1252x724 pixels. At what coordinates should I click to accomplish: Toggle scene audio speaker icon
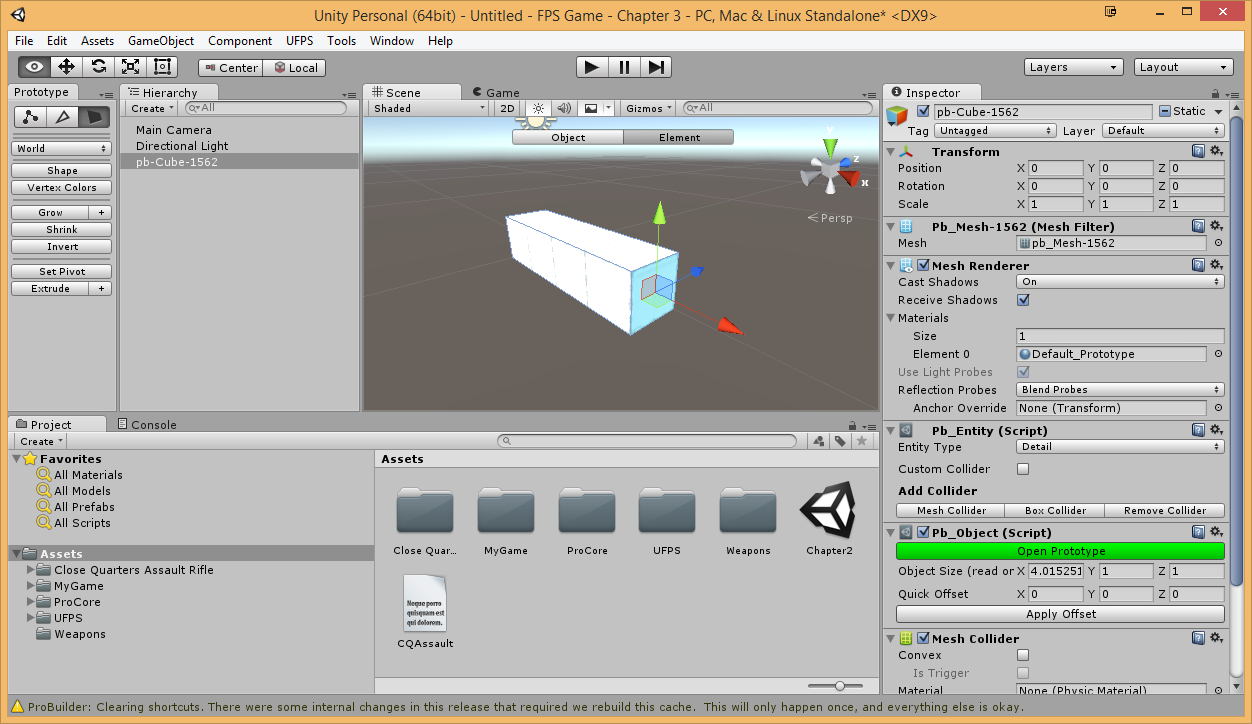tap(564, 108)
